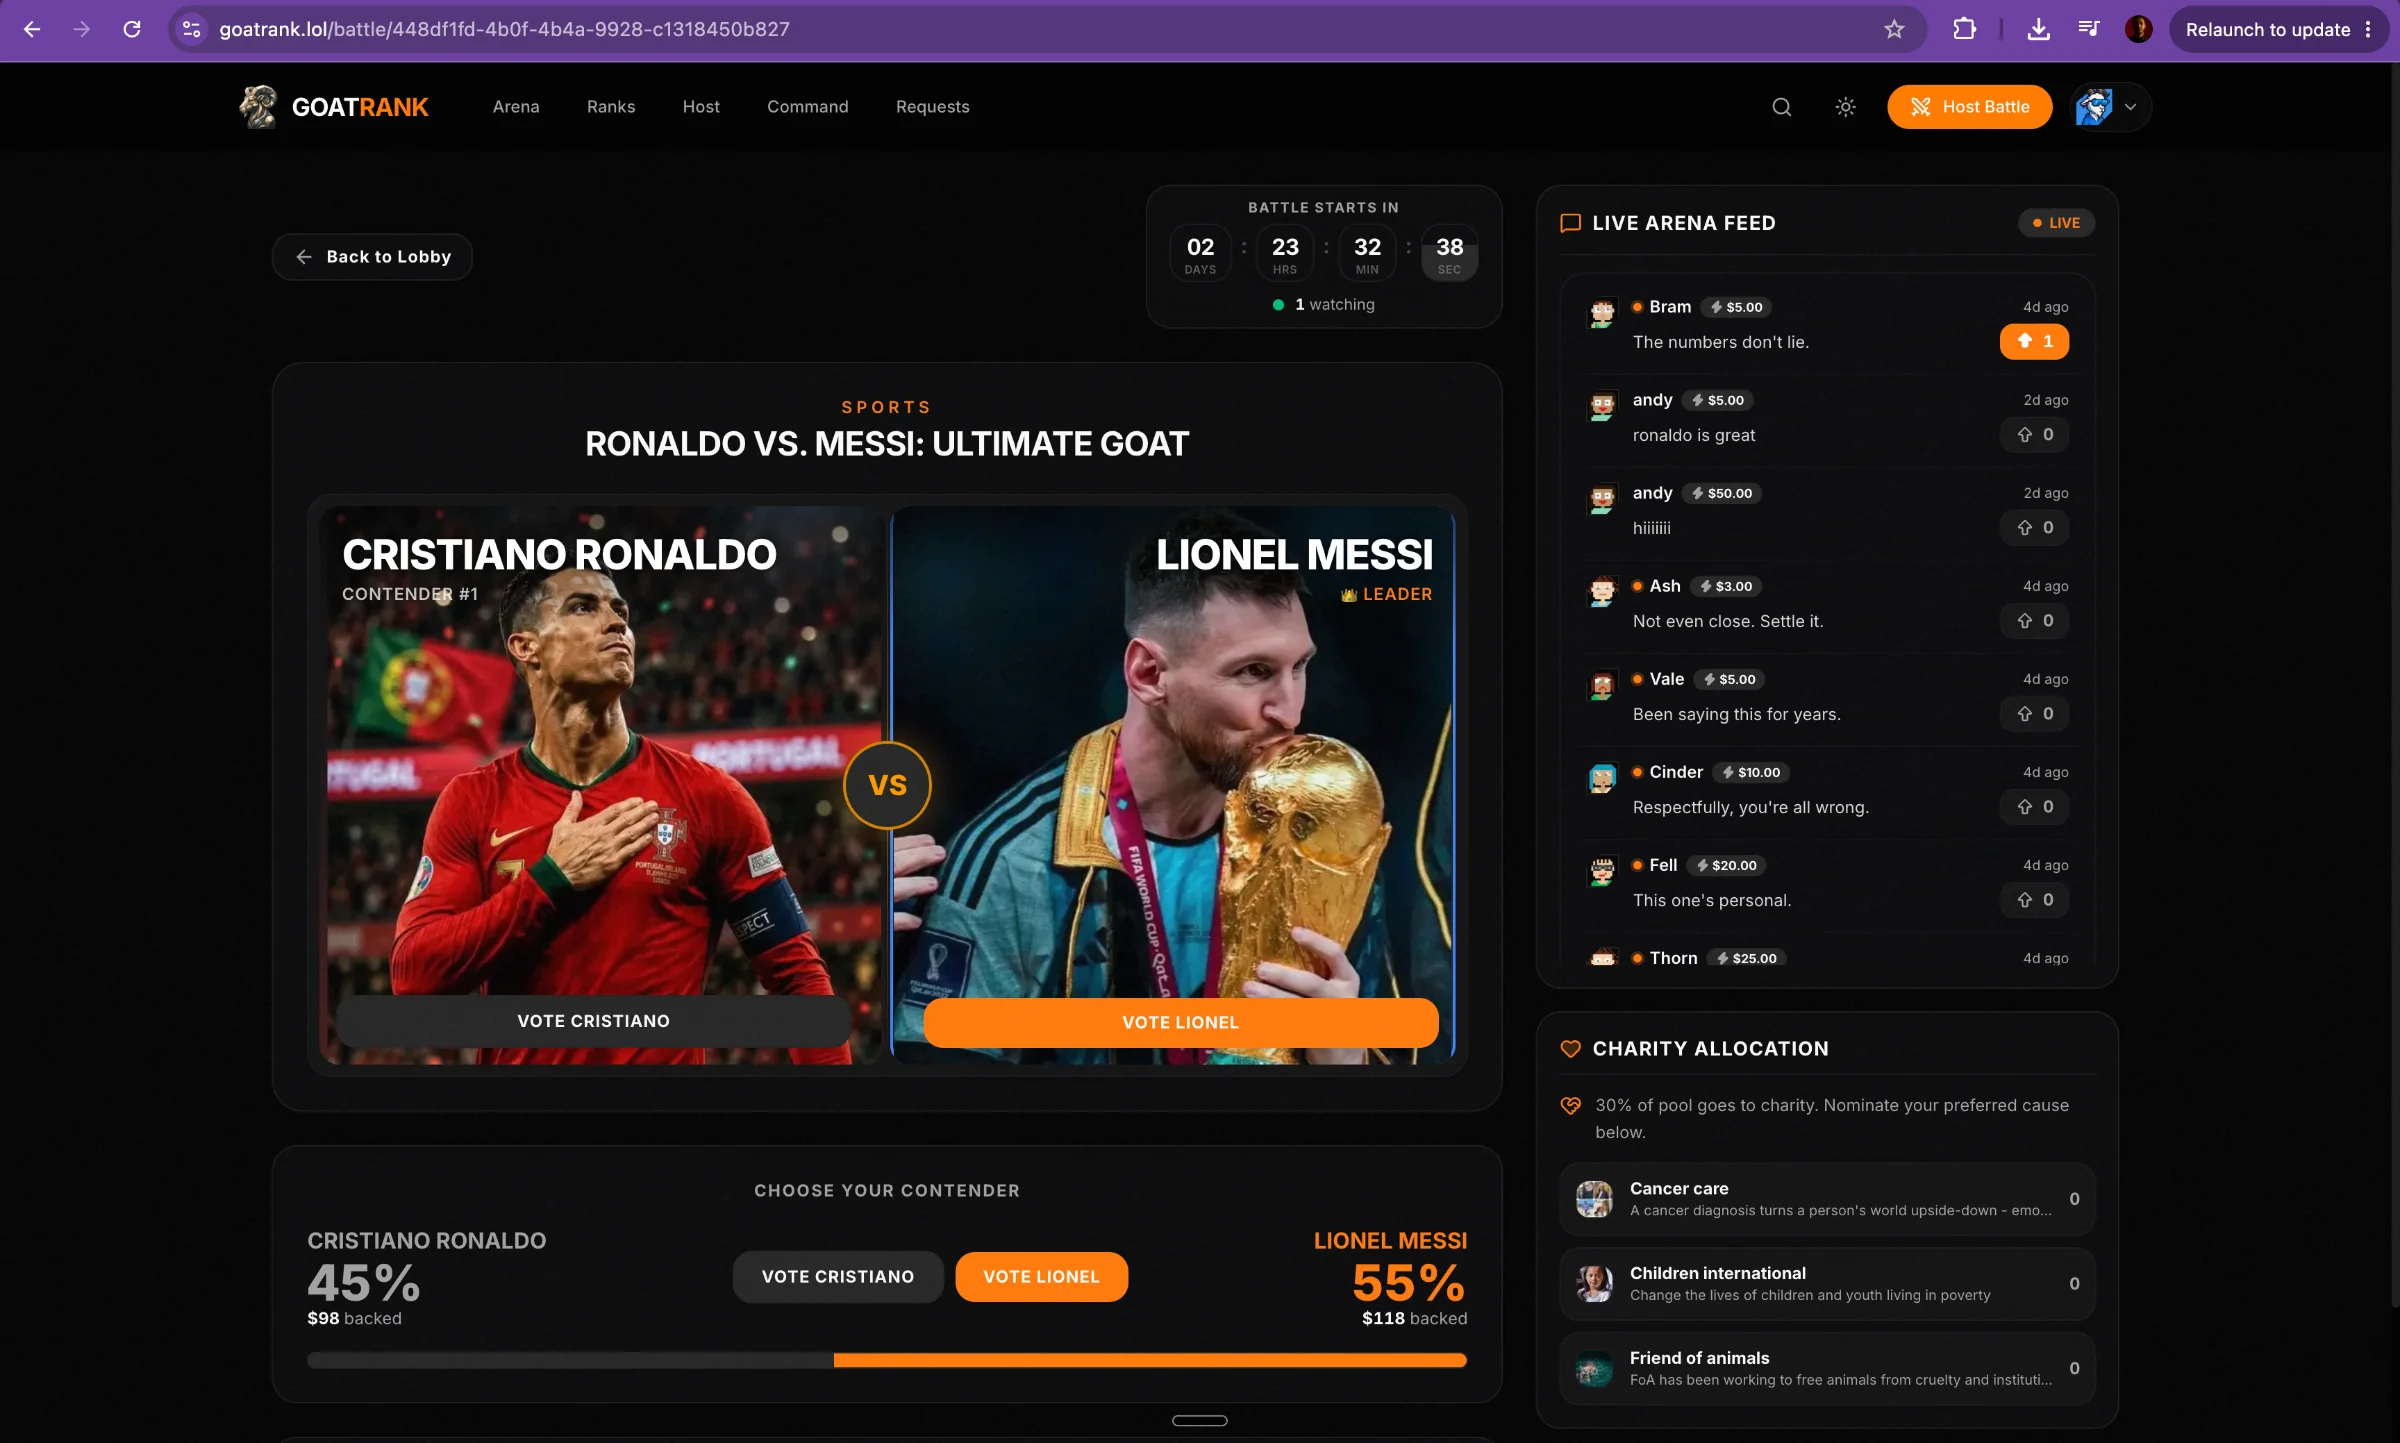This screenshot has width=2400, height=1443.
Task: Go to the Ranks nav item
Action: click(611, 107)
